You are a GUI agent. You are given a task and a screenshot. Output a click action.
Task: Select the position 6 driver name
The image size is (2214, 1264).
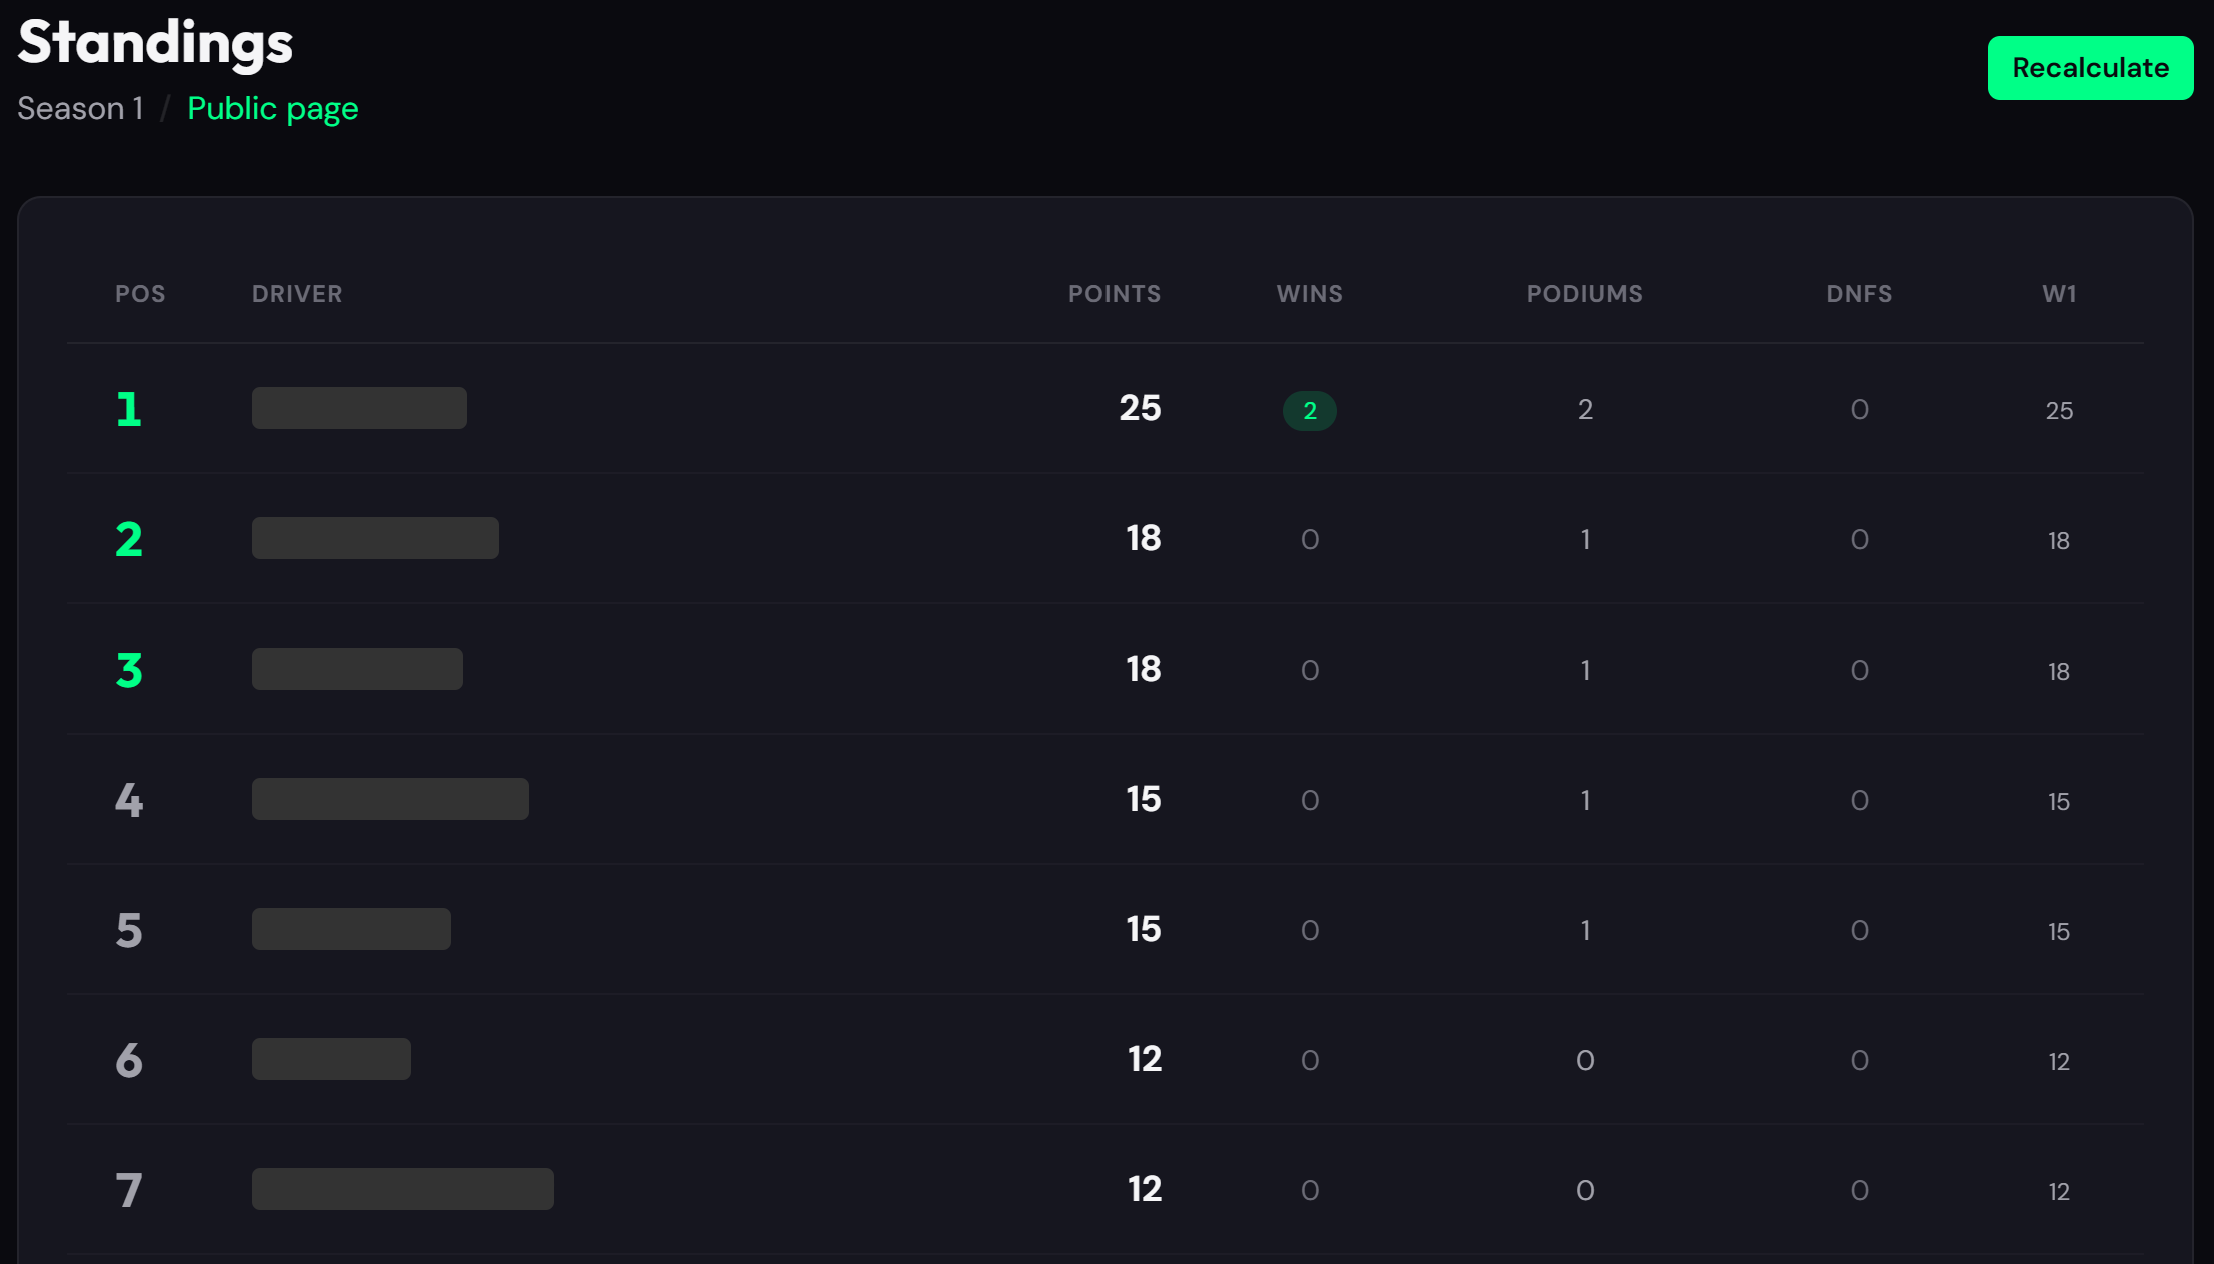click(x=331, y=1059)
